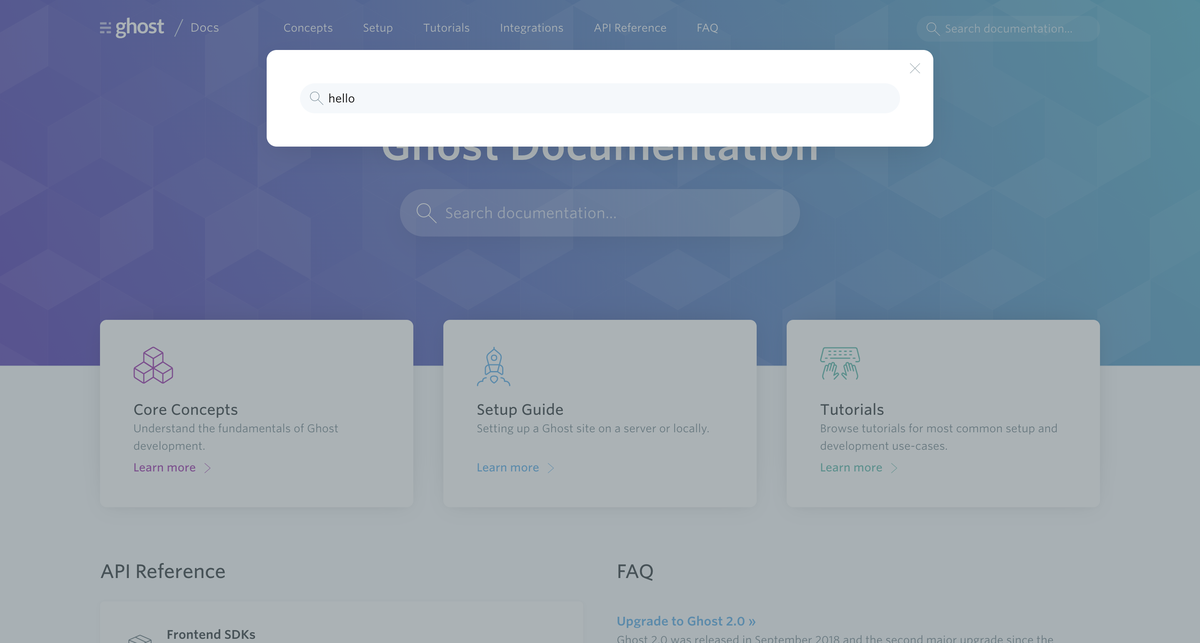This screenshot has width=1200, height=643.
Task: Open the Docs home link
Action: point(204,28)
